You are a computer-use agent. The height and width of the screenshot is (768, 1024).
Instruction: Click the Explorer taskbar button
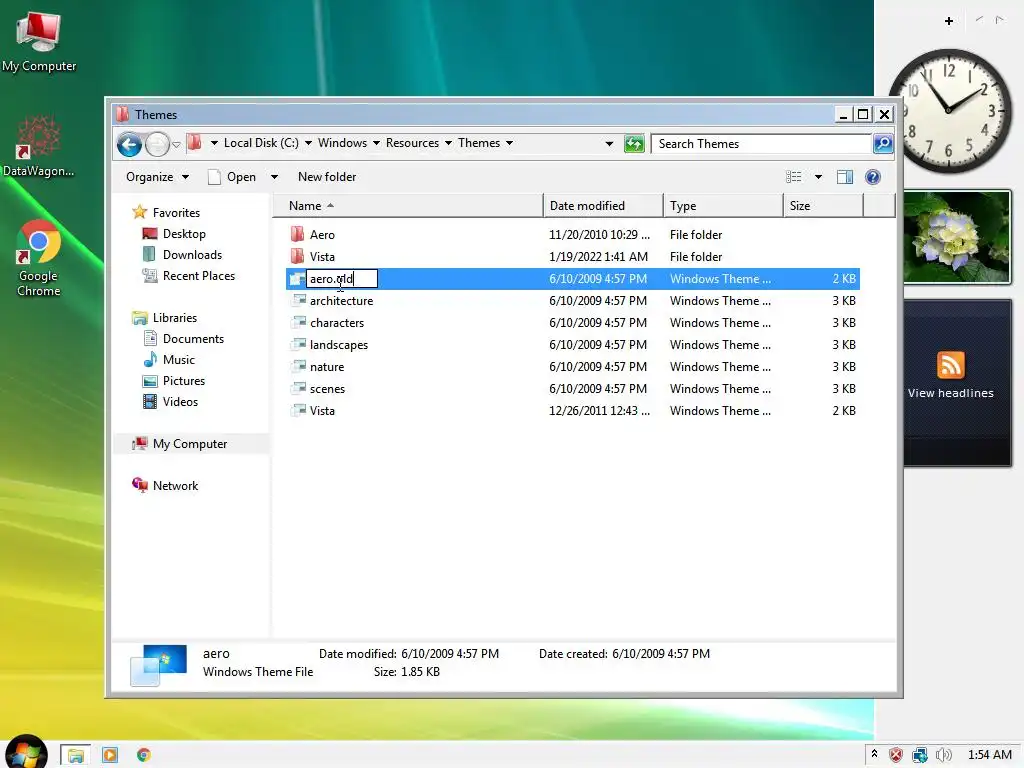click(75, 756)
